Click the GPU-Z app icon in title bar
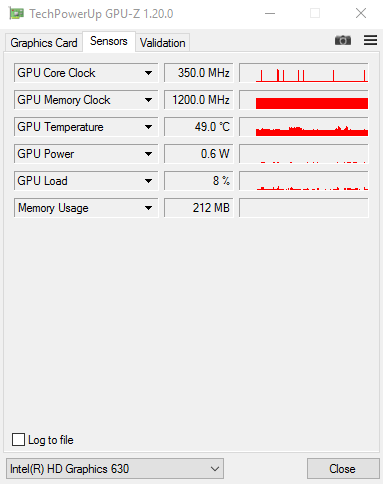 [x=16, y=14]
